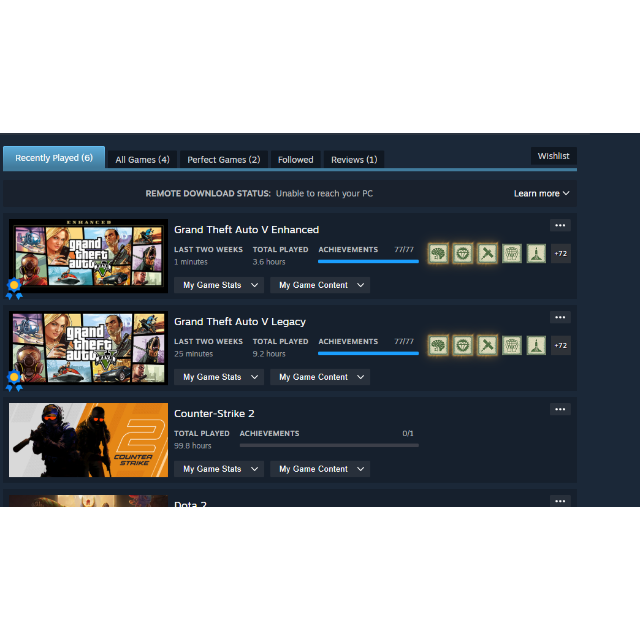
Task: Expand My Game Content for Counter-Strike 2
Action: (320, 469)
